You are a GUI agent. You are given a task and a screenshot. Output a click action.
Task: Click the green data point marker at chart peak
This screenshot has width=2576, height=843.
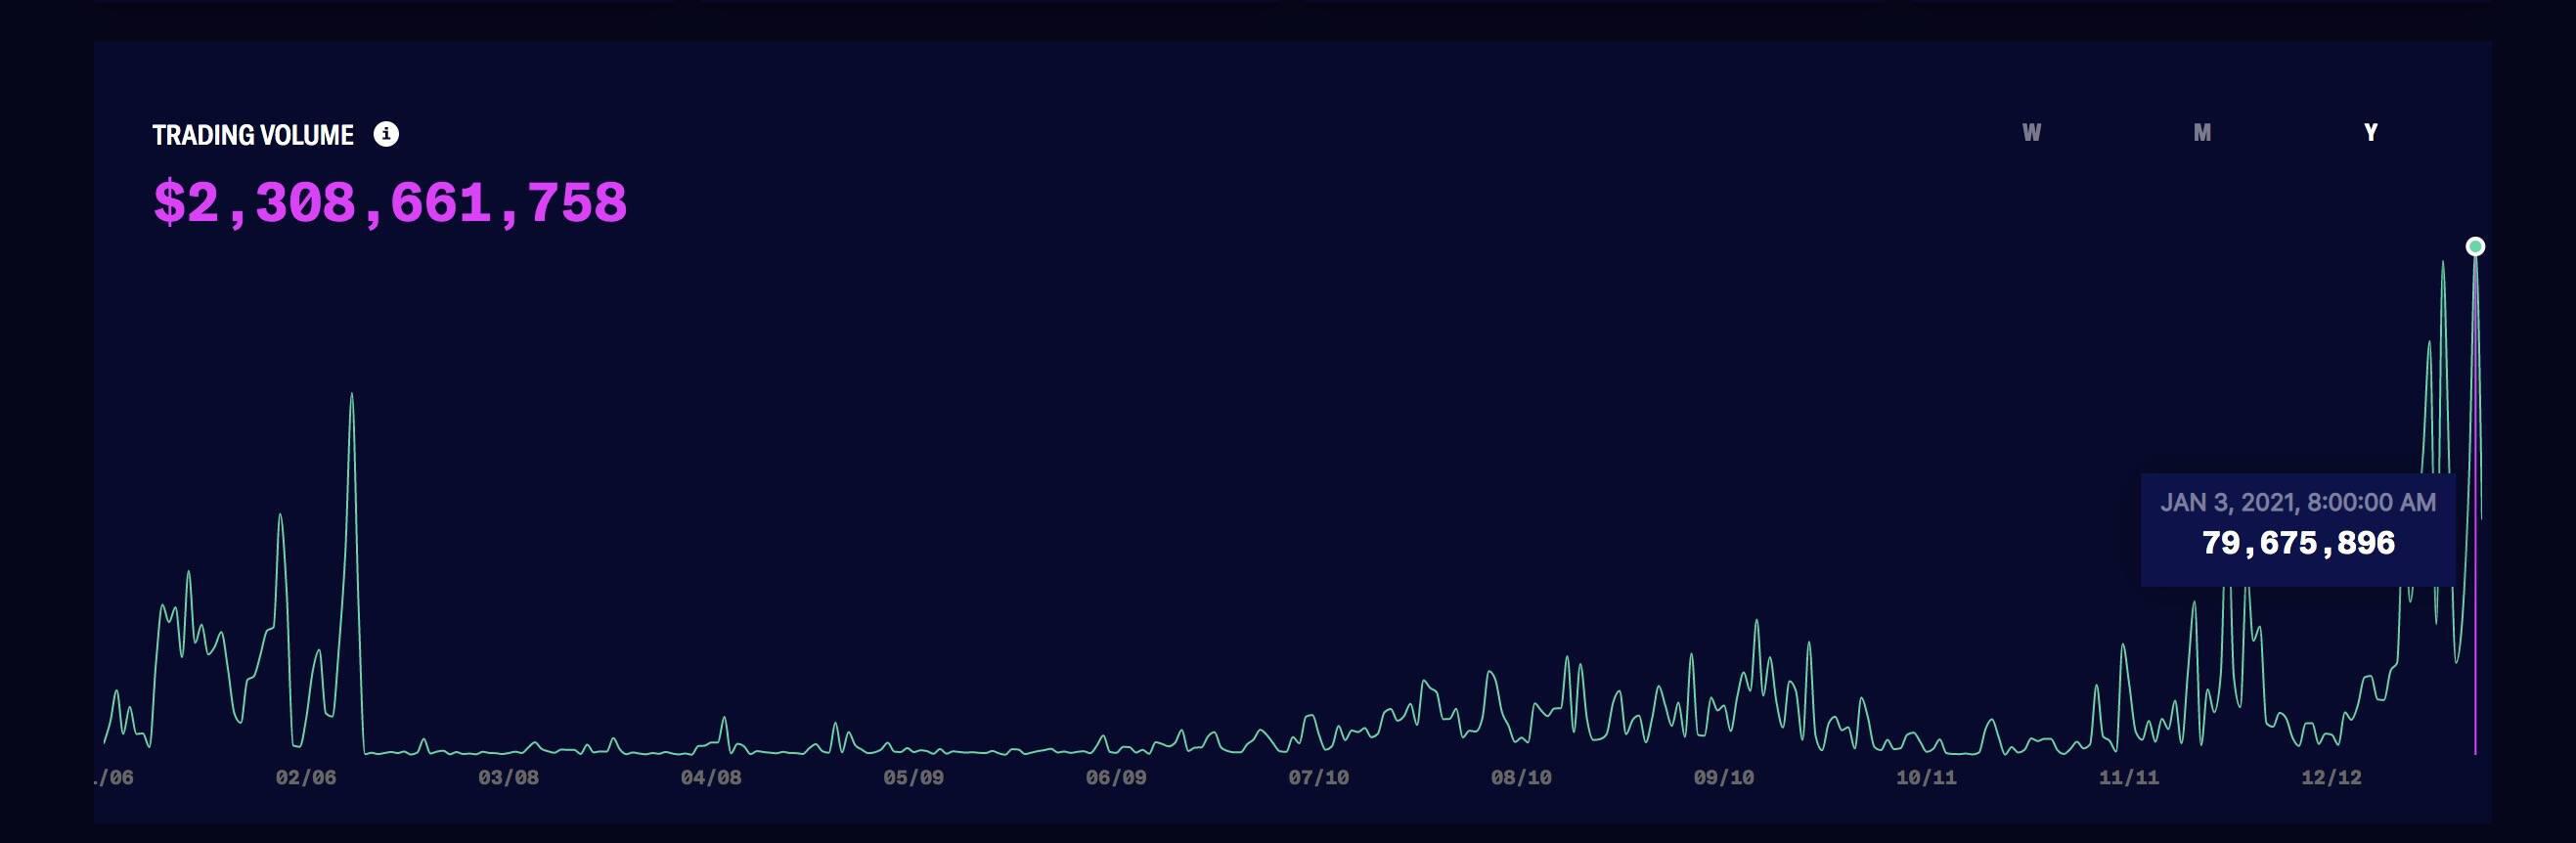point(2475,246)
